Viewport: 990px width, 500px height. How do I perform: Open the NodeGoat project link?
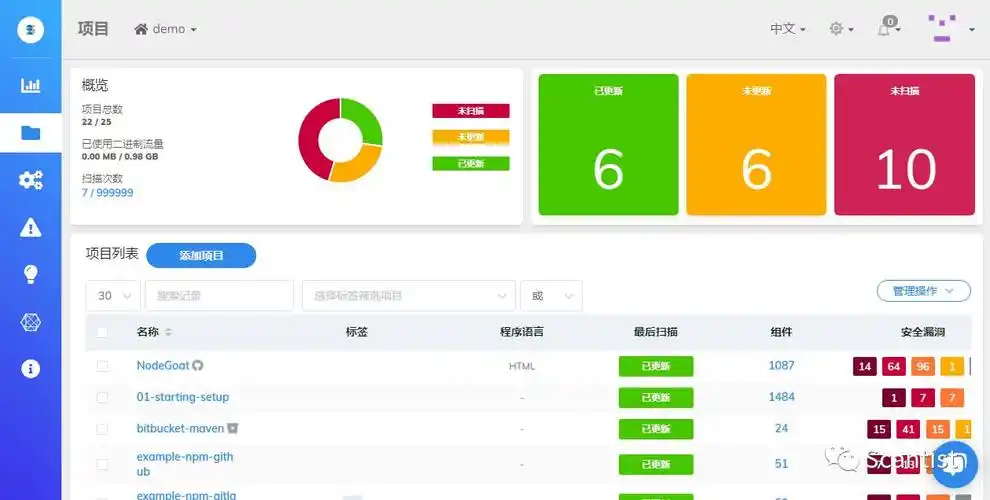(163, 366)
